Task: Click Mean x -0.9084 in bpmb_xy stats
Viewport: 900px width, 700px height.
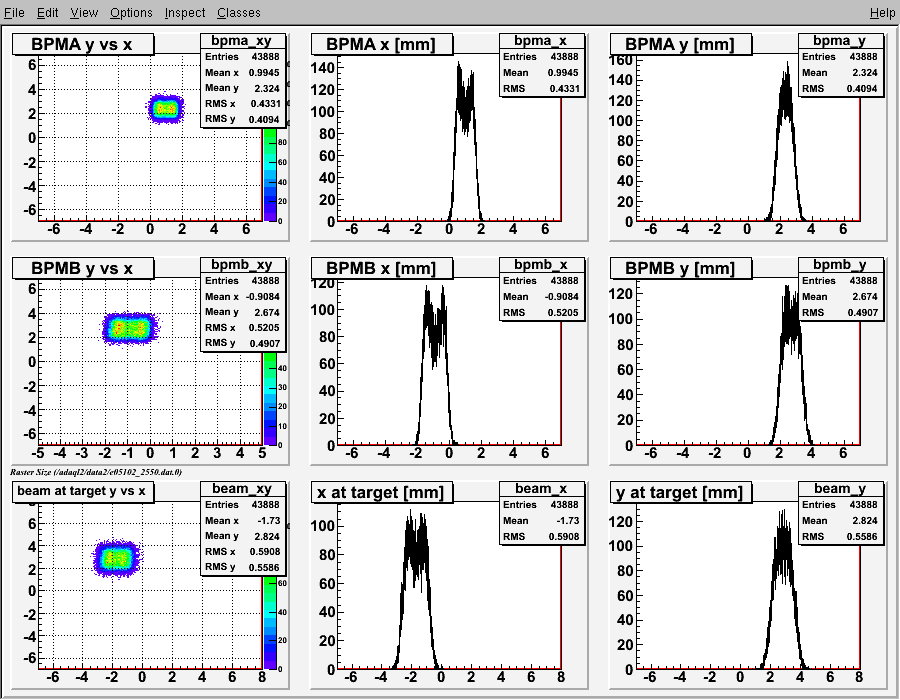Action: [242, 297]
